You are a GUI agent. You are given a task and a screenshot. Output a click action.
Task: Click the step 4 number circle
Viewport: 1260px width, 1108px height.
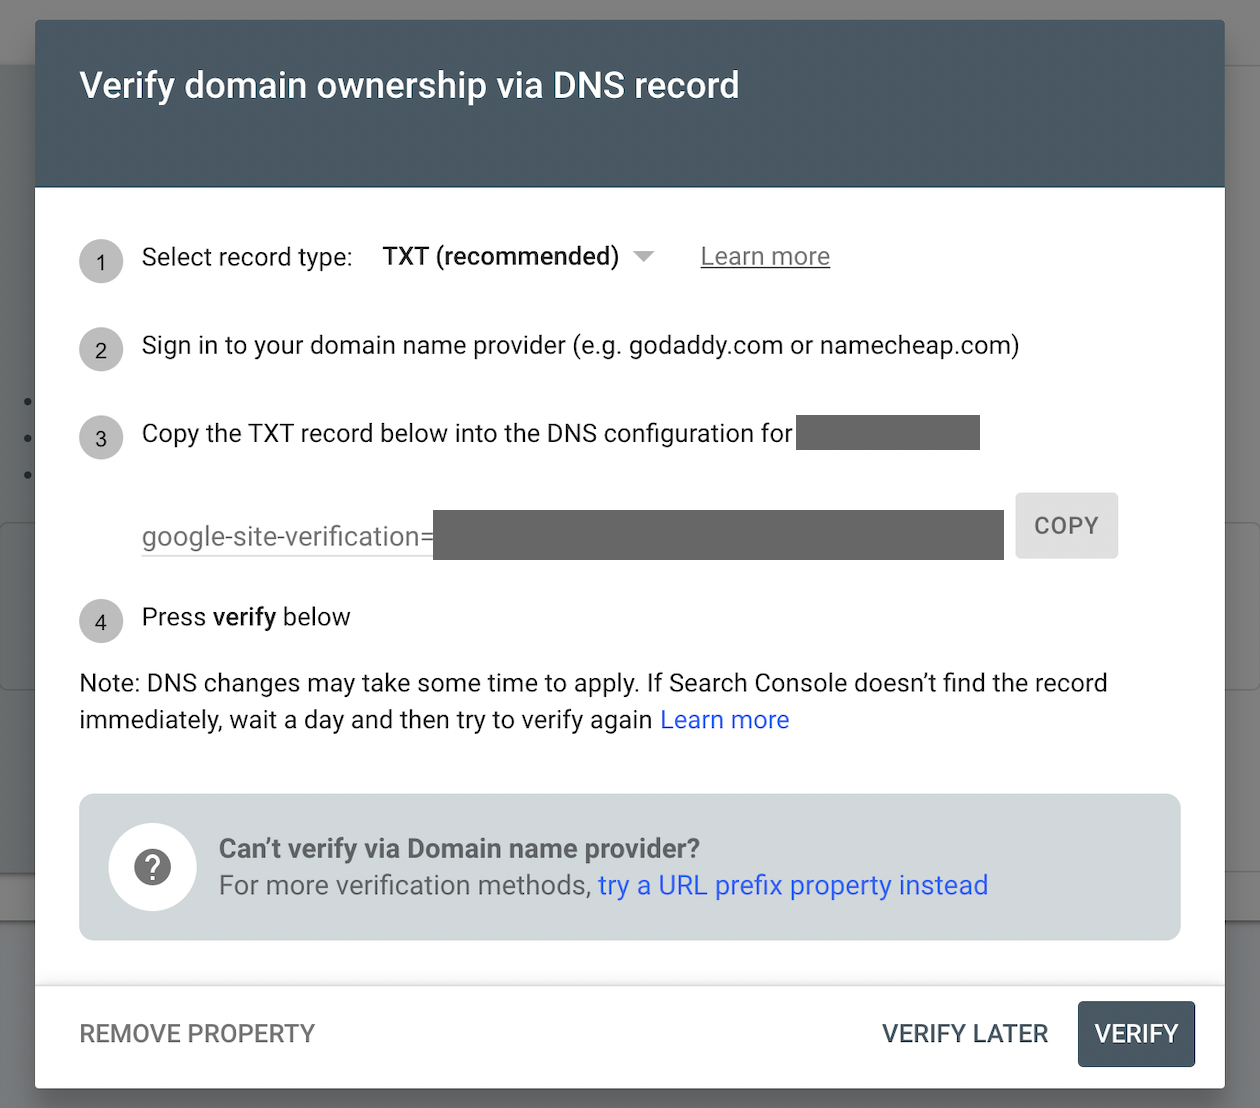[x=101, y=621]
